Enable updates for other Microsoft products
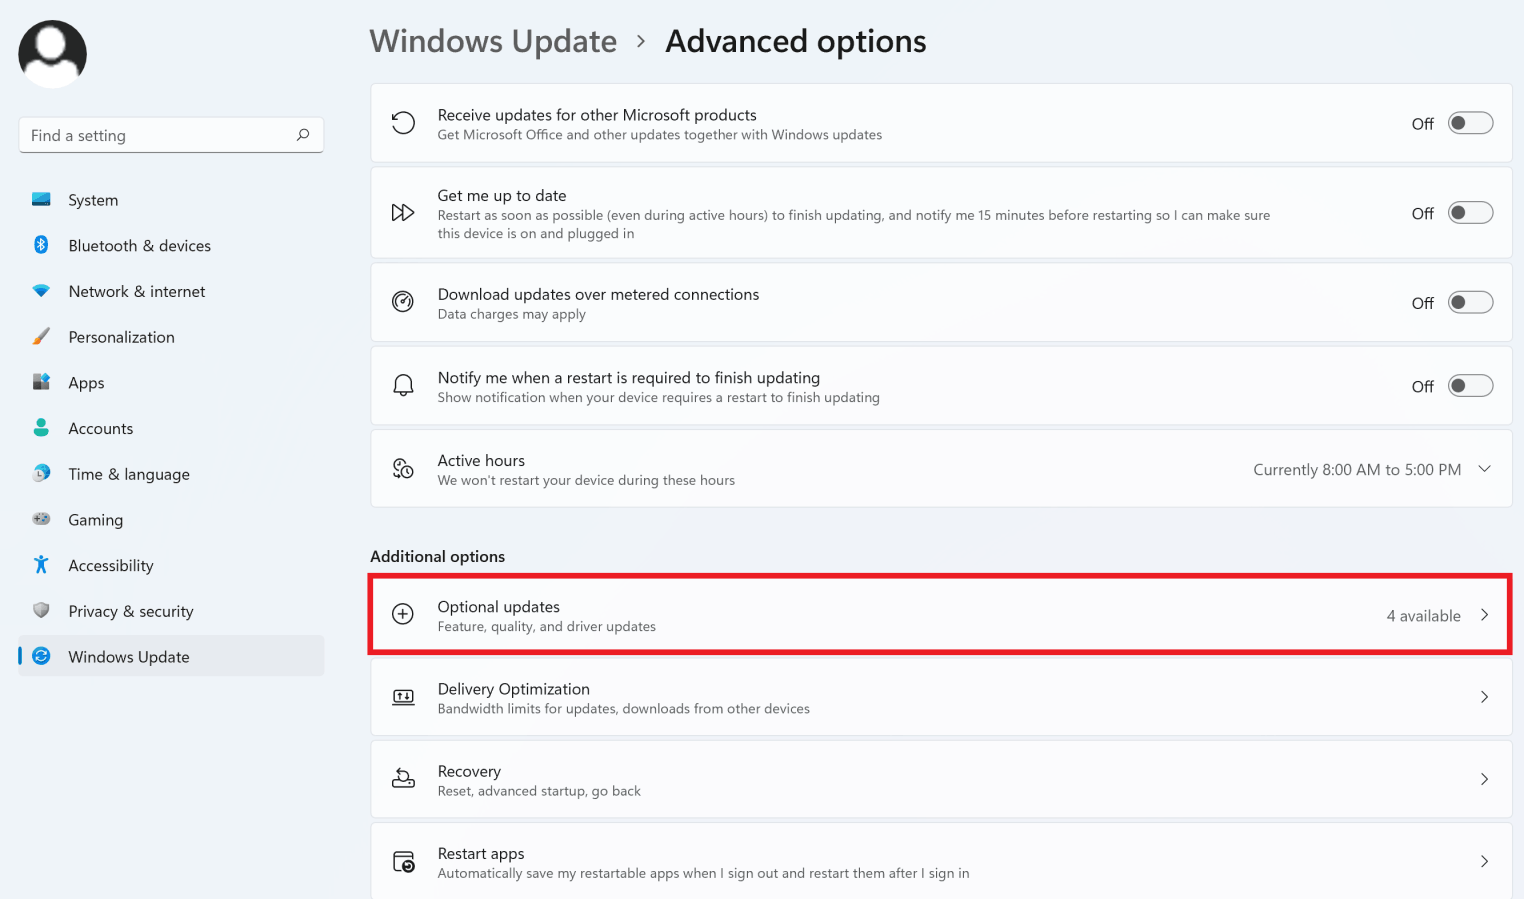The image size is (1524, 899). pyautogui.click(x=1470, y=122)
